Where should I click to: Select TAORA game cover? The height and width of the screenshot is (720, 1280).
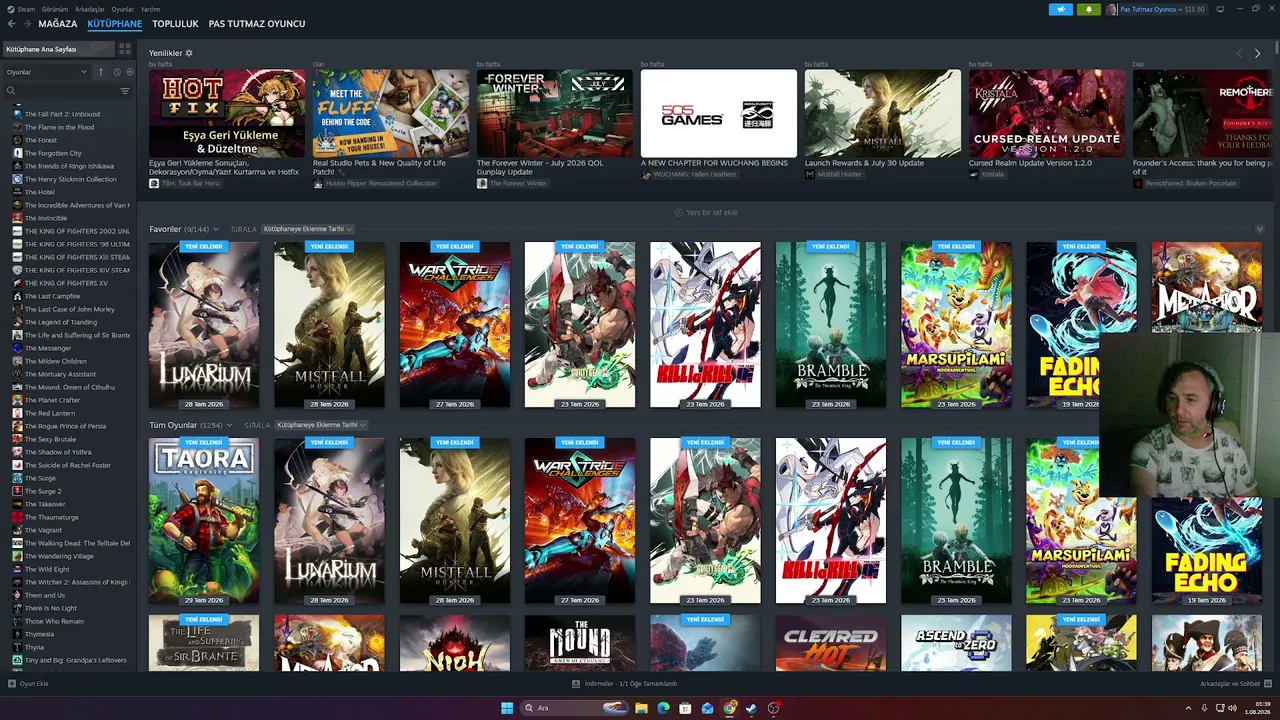204,521
